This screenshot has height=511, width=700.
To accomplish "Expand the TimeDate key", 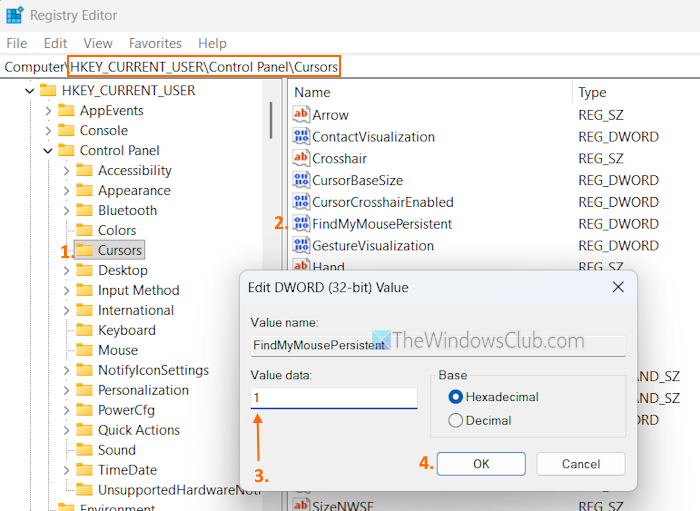I will (x=67, y=470).
